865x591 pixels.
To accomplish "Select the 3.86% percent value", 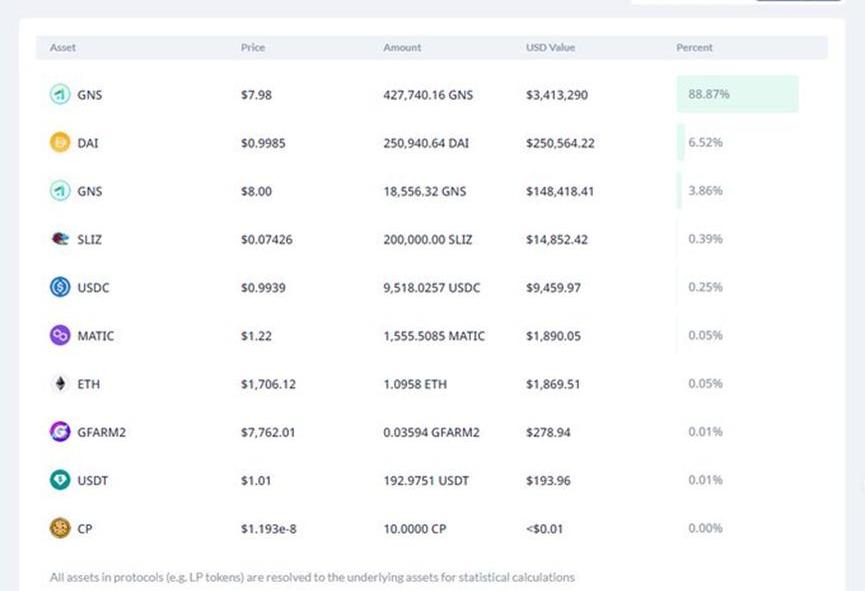I will (x=706, y=191).
